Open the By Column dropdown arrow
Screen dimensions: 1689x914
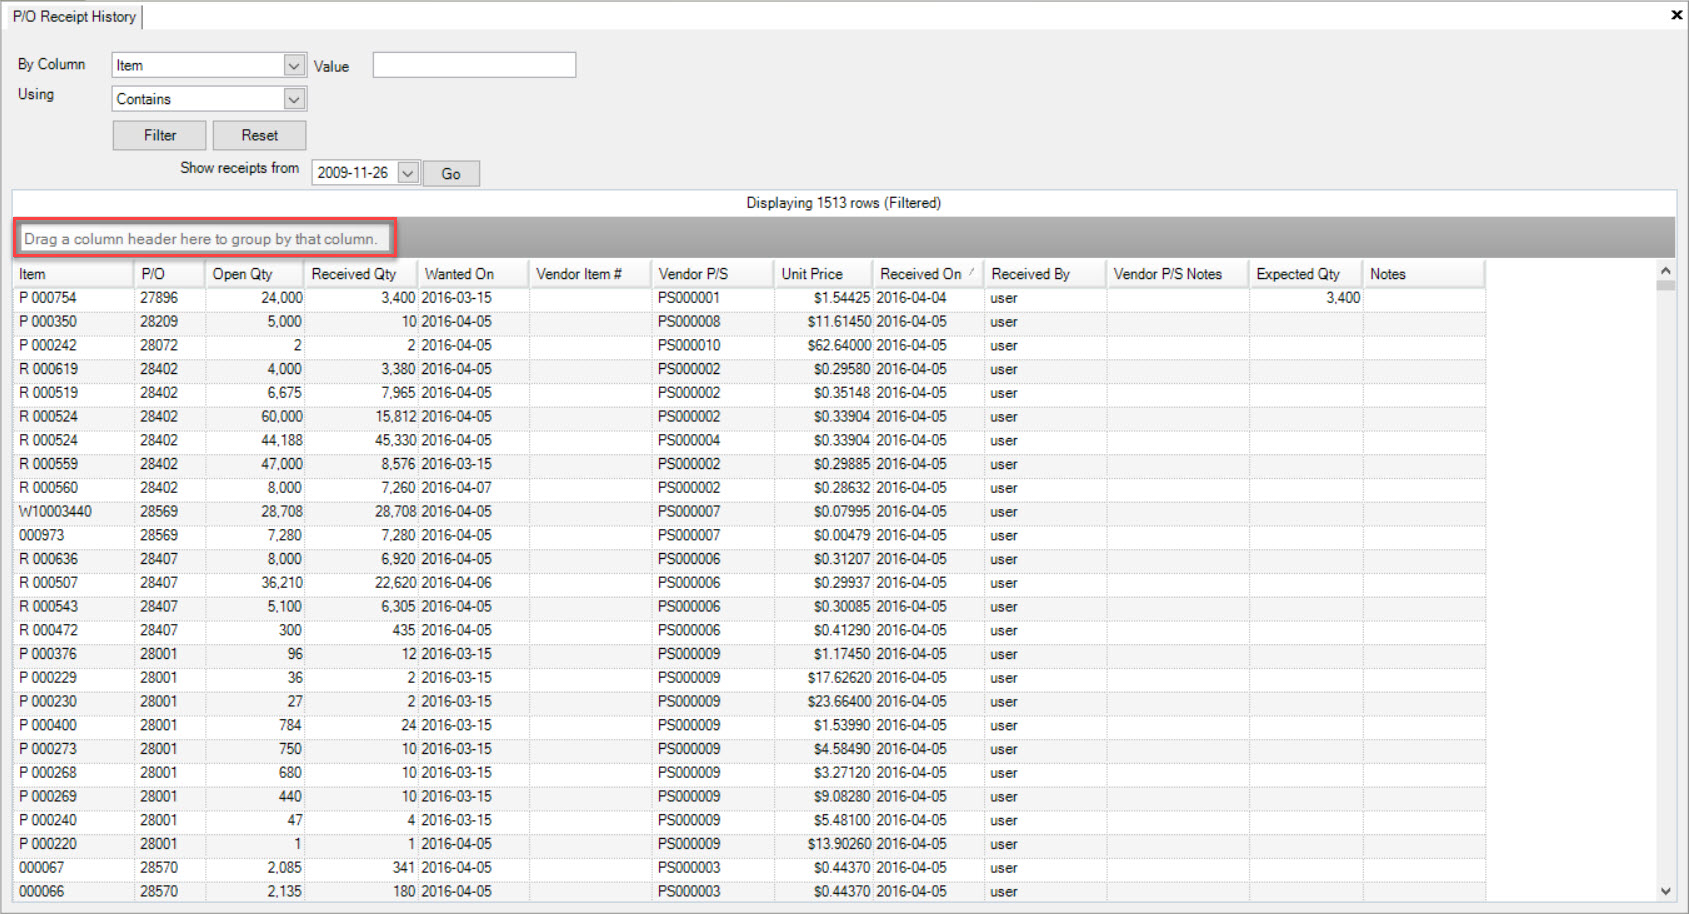pos(294,65)
